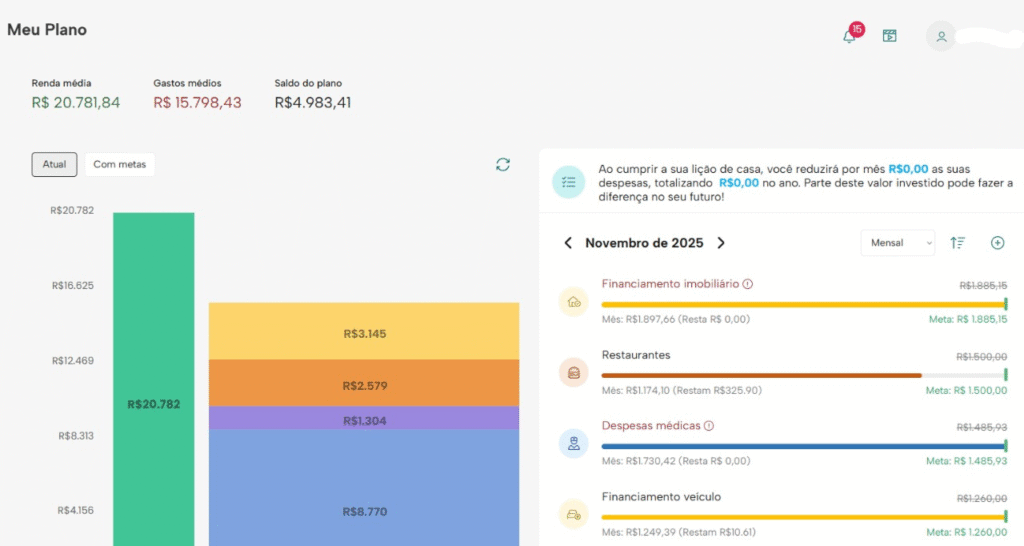
Task: Click the Restaurantes progress bar
Action: [761, 375]
